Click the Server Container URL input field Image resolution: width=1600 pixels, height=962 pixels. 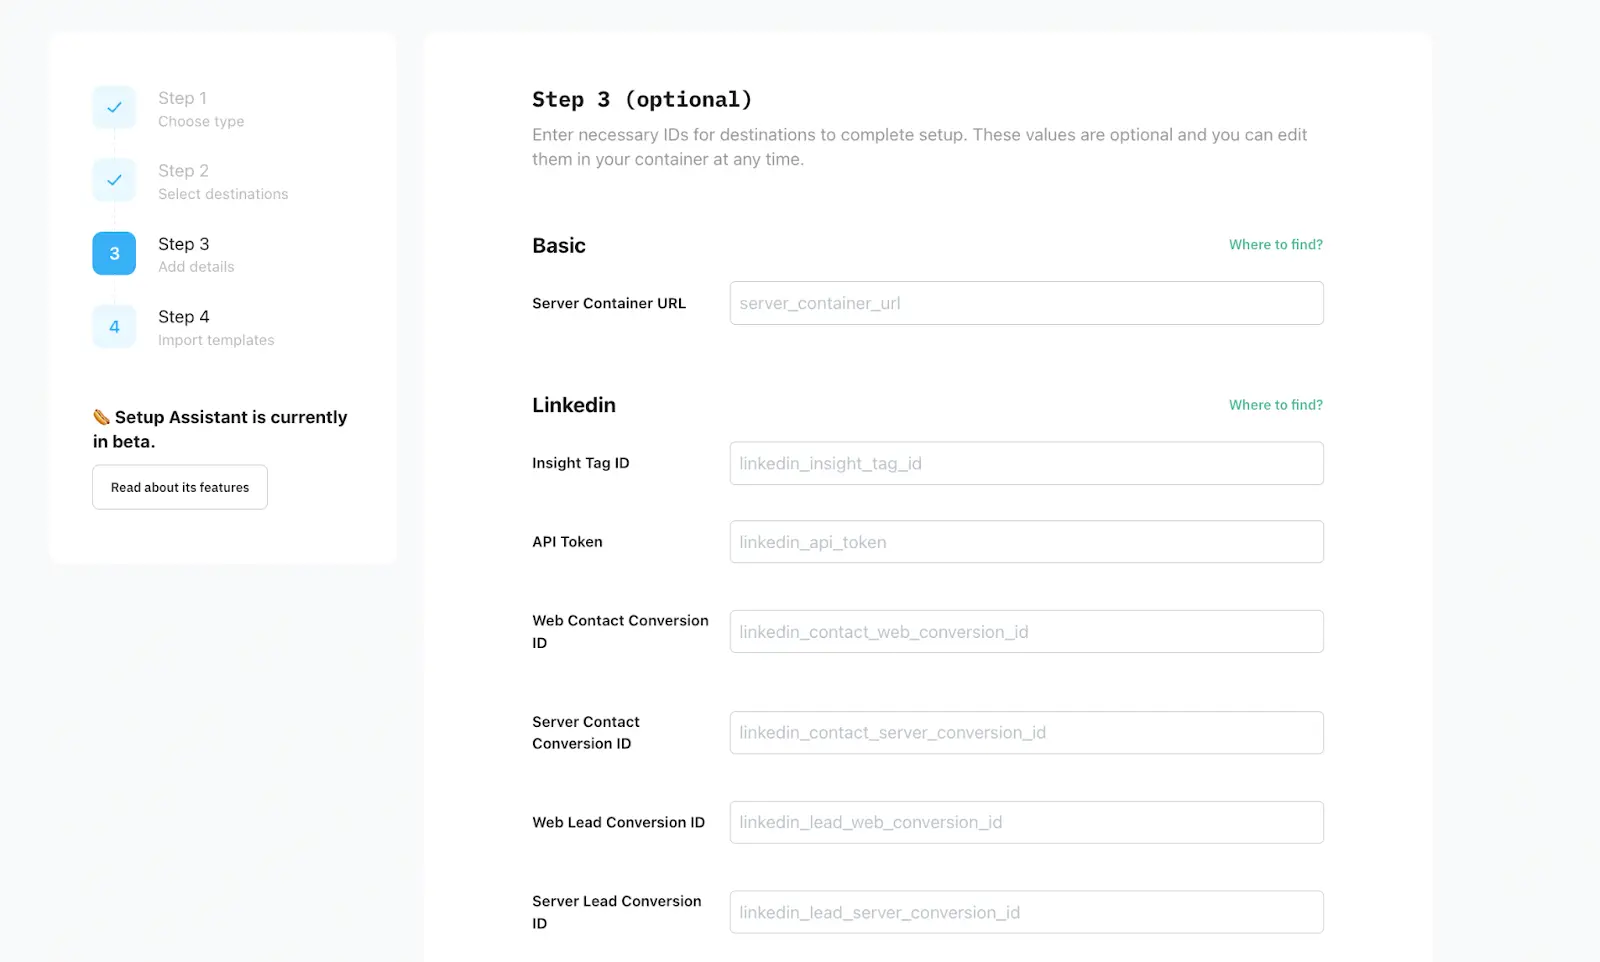[1026, 303]
